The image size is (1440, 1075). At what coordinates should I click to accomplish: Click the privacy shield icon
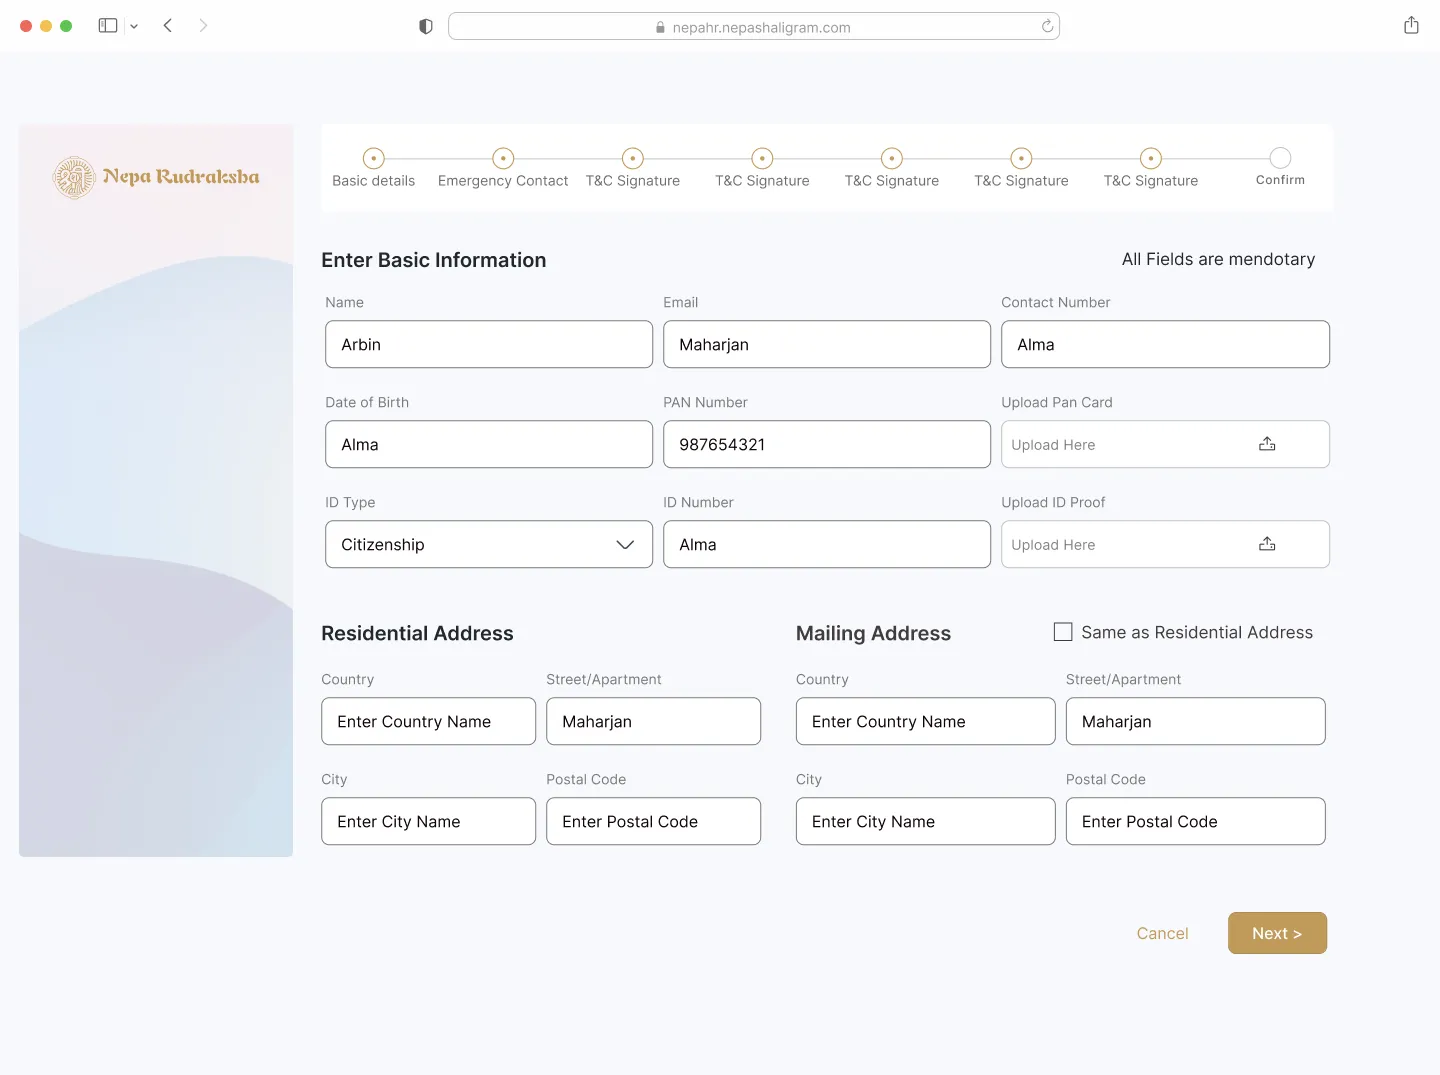(425, 26)
